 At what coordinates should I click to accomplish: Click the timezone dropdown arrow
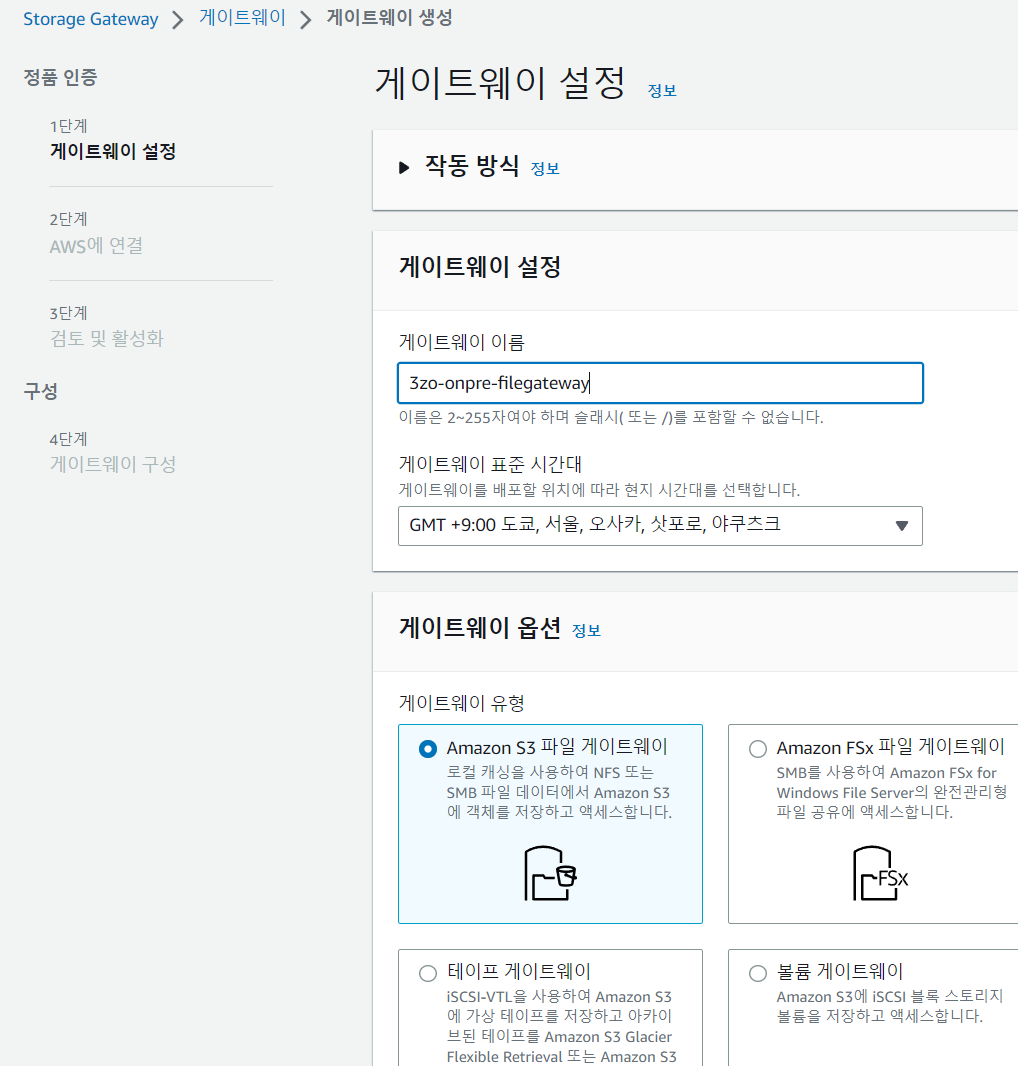(x=902, y=526)
